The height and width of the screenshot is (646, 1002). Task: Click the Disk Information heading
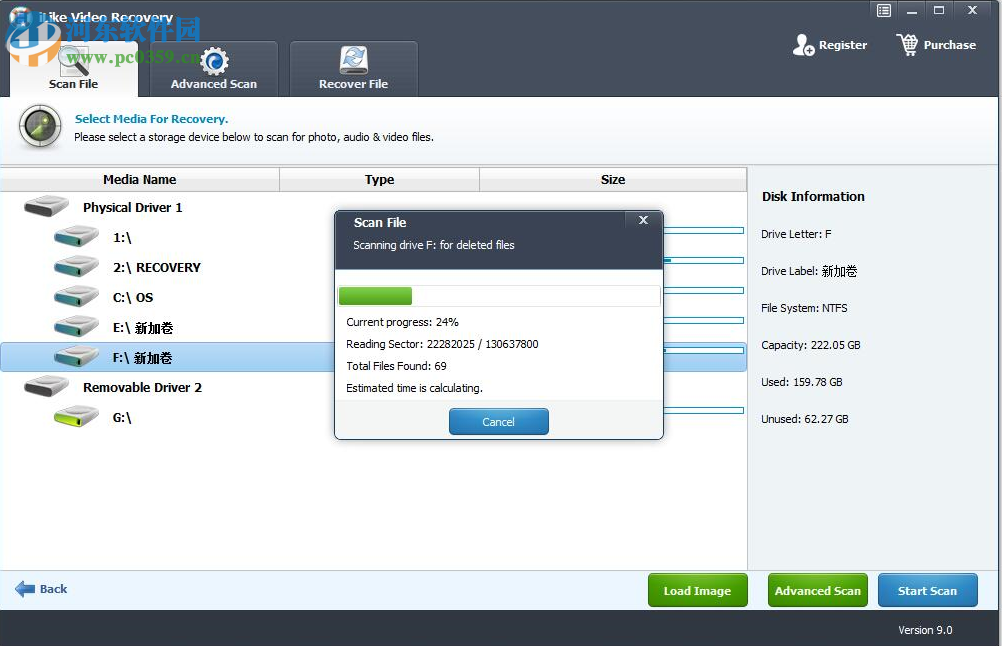click(813, 197)
